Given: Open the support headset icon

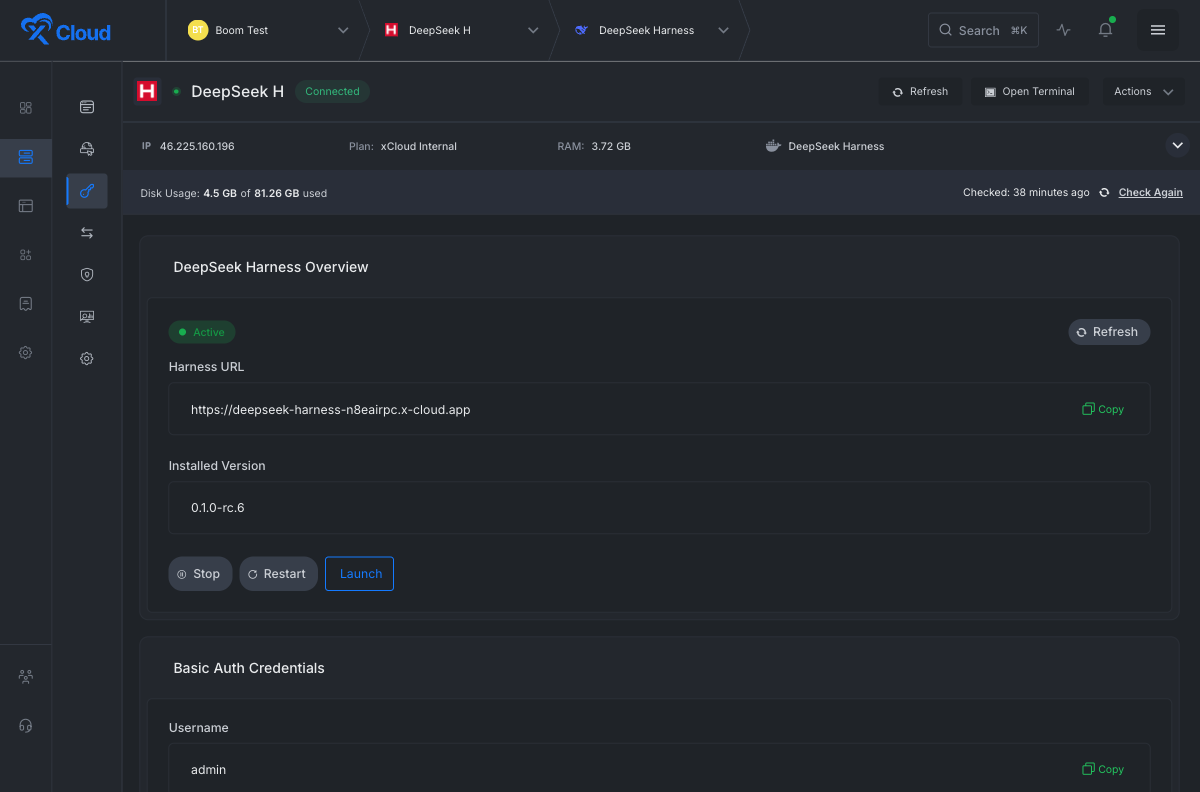Looking at the screenshot, I should tap(26, 725).
